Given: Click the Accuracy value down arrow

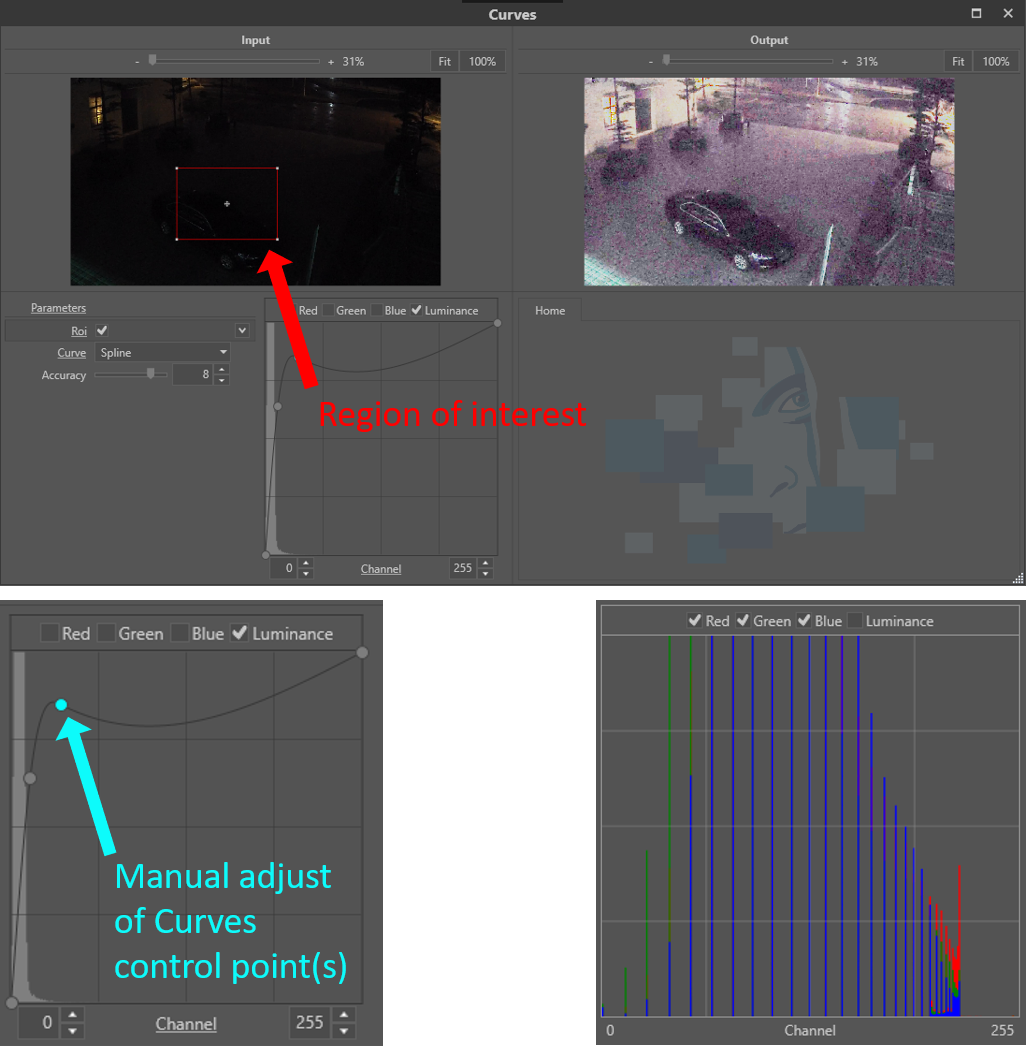Looking at the screenshot, I should coord(222,381).
